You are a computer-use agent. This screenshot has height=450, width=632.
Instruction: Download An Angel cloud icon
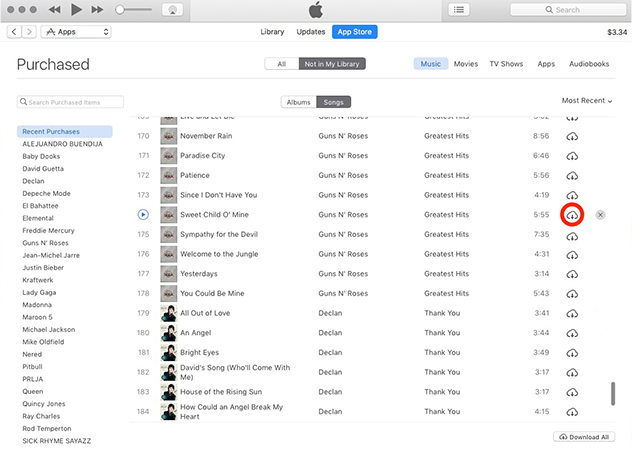(572, 333)
